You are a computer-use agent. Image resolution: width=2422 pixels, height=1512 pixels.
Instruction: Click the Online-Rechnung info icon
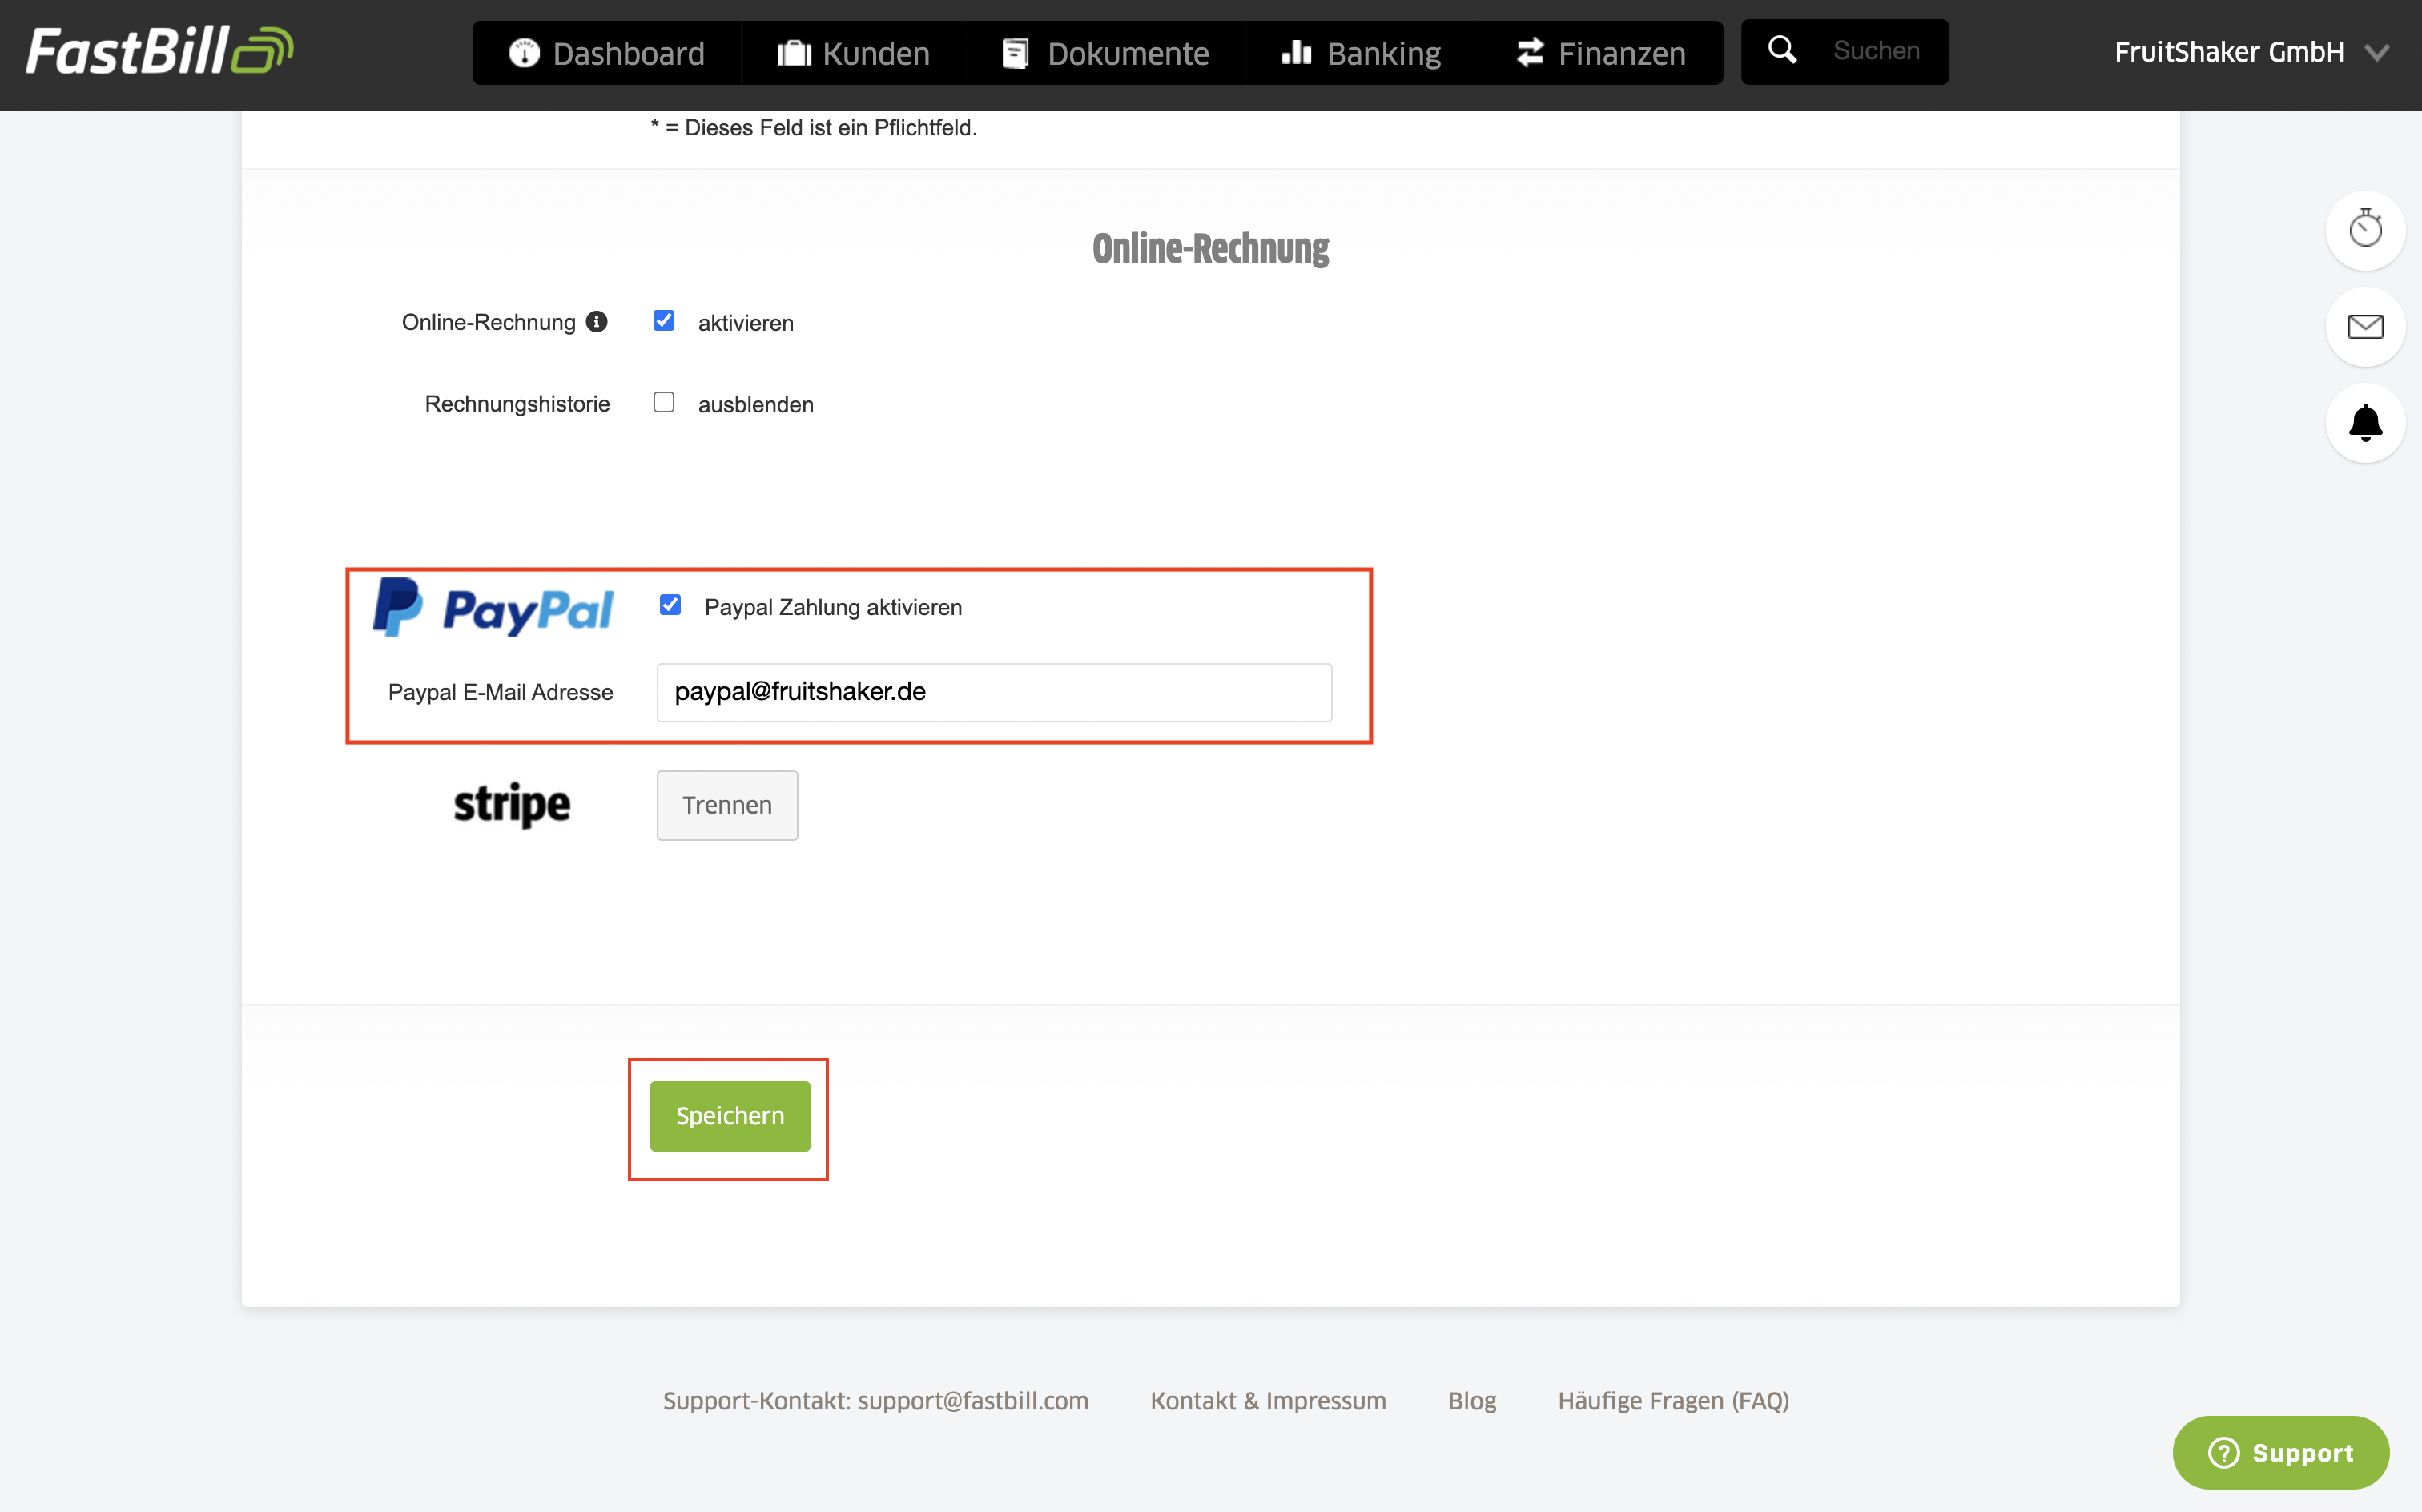597,321
